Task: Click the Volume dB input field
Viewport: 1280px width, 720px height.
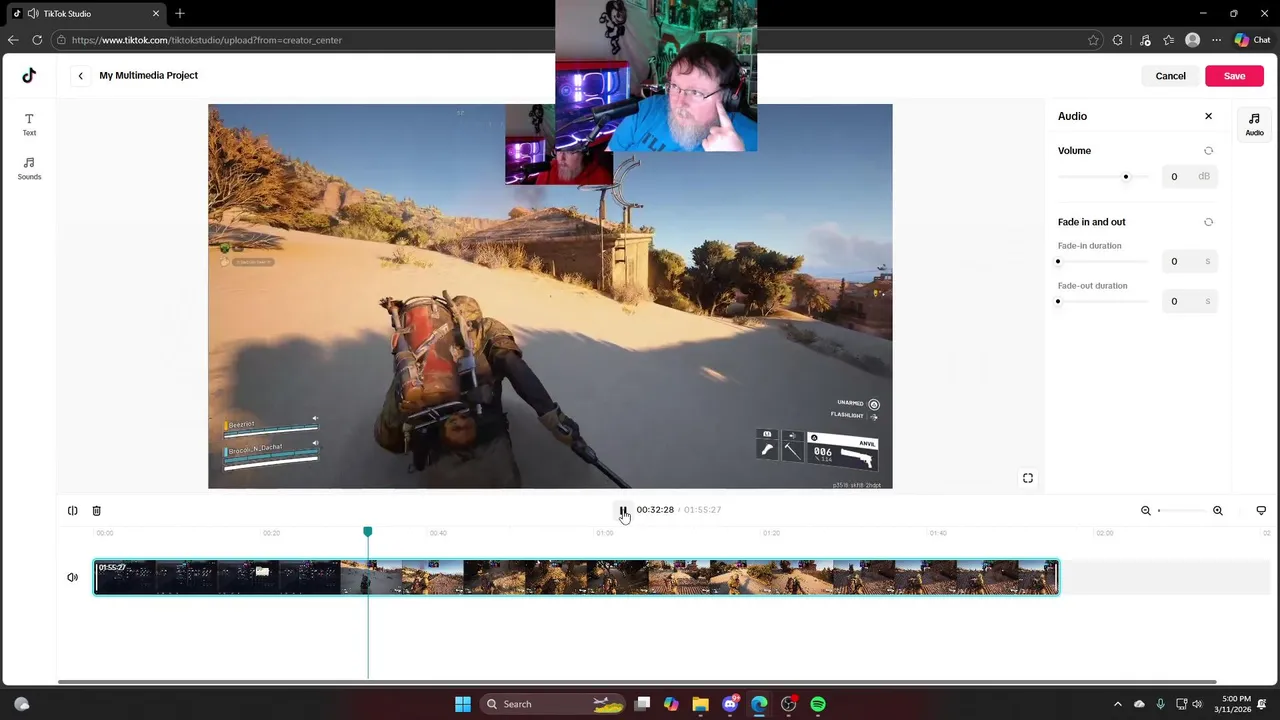Action: [1189, 177]
